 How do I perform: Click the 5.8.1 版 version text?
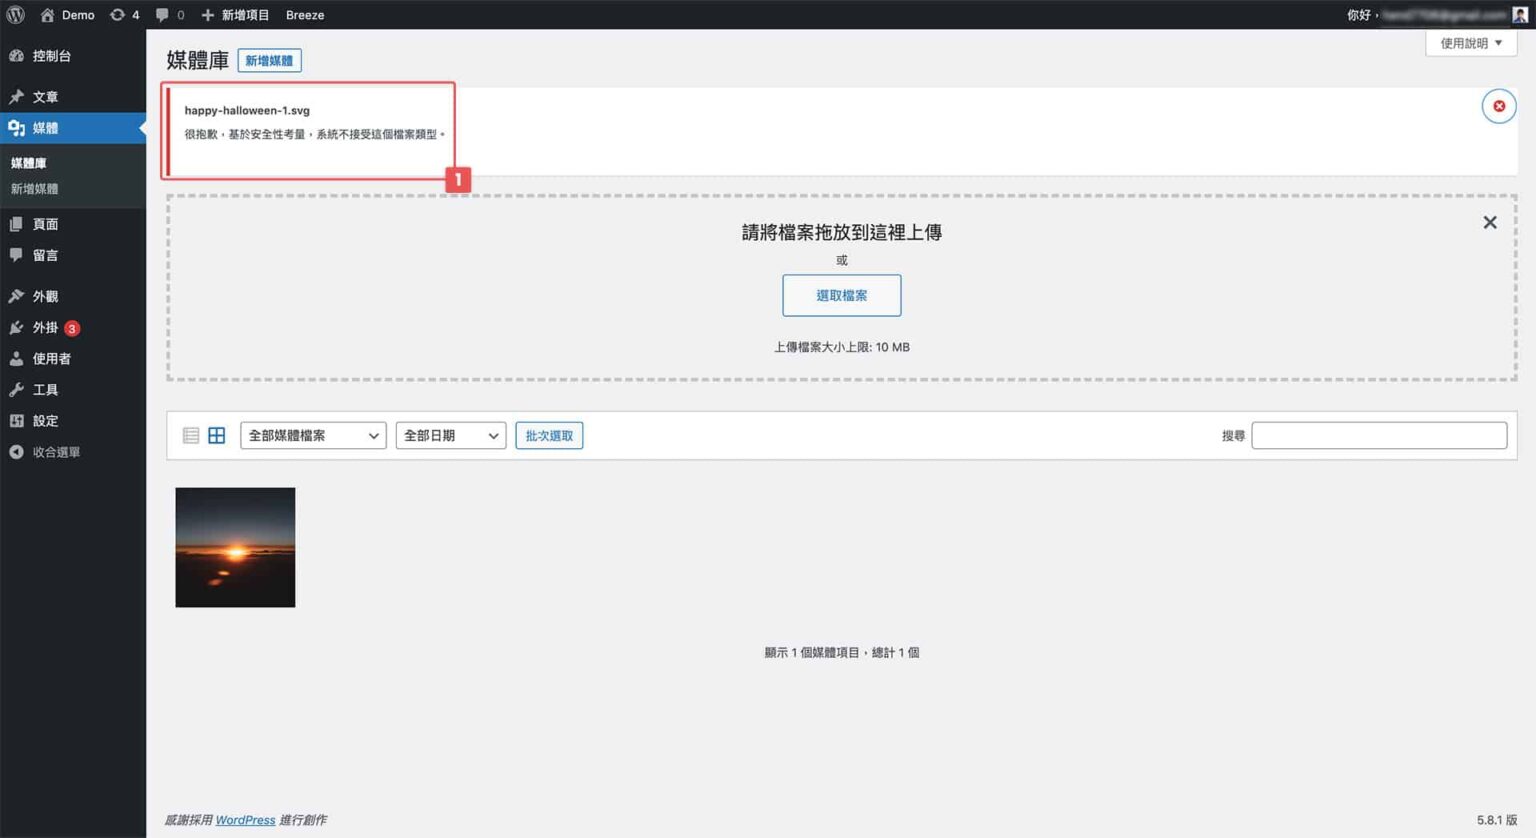[1497, 820]
